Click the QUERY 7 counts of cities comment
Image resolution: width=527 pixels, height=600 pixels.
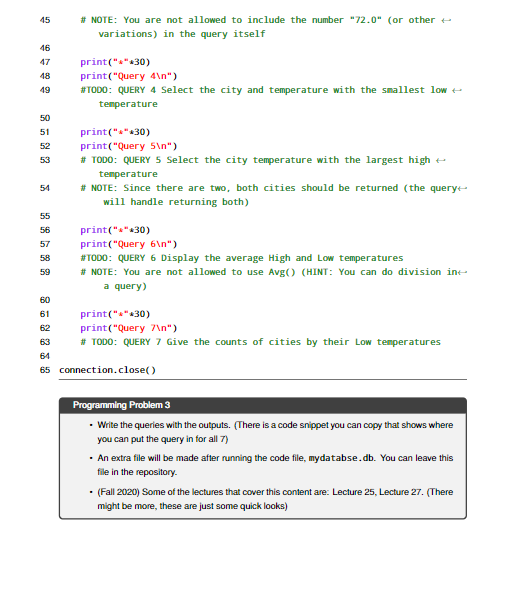point(260,342)
